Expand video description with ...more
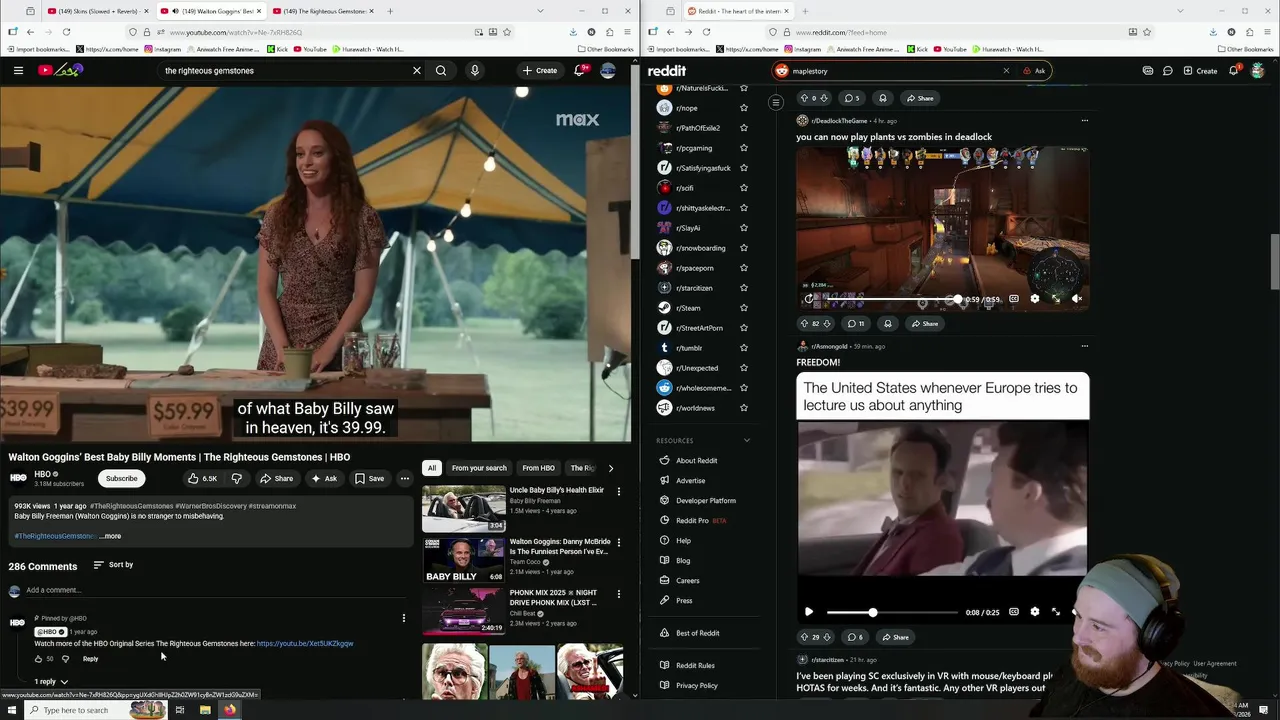 coord(110,536)
